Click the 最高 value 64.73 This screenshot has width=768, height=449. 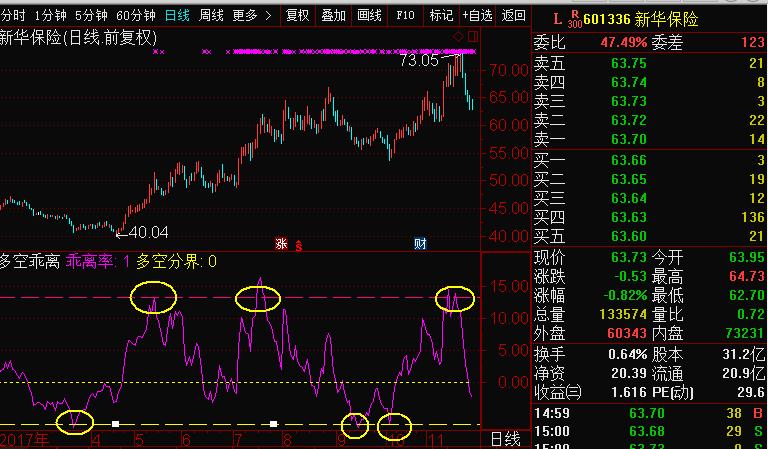(747, 276)
